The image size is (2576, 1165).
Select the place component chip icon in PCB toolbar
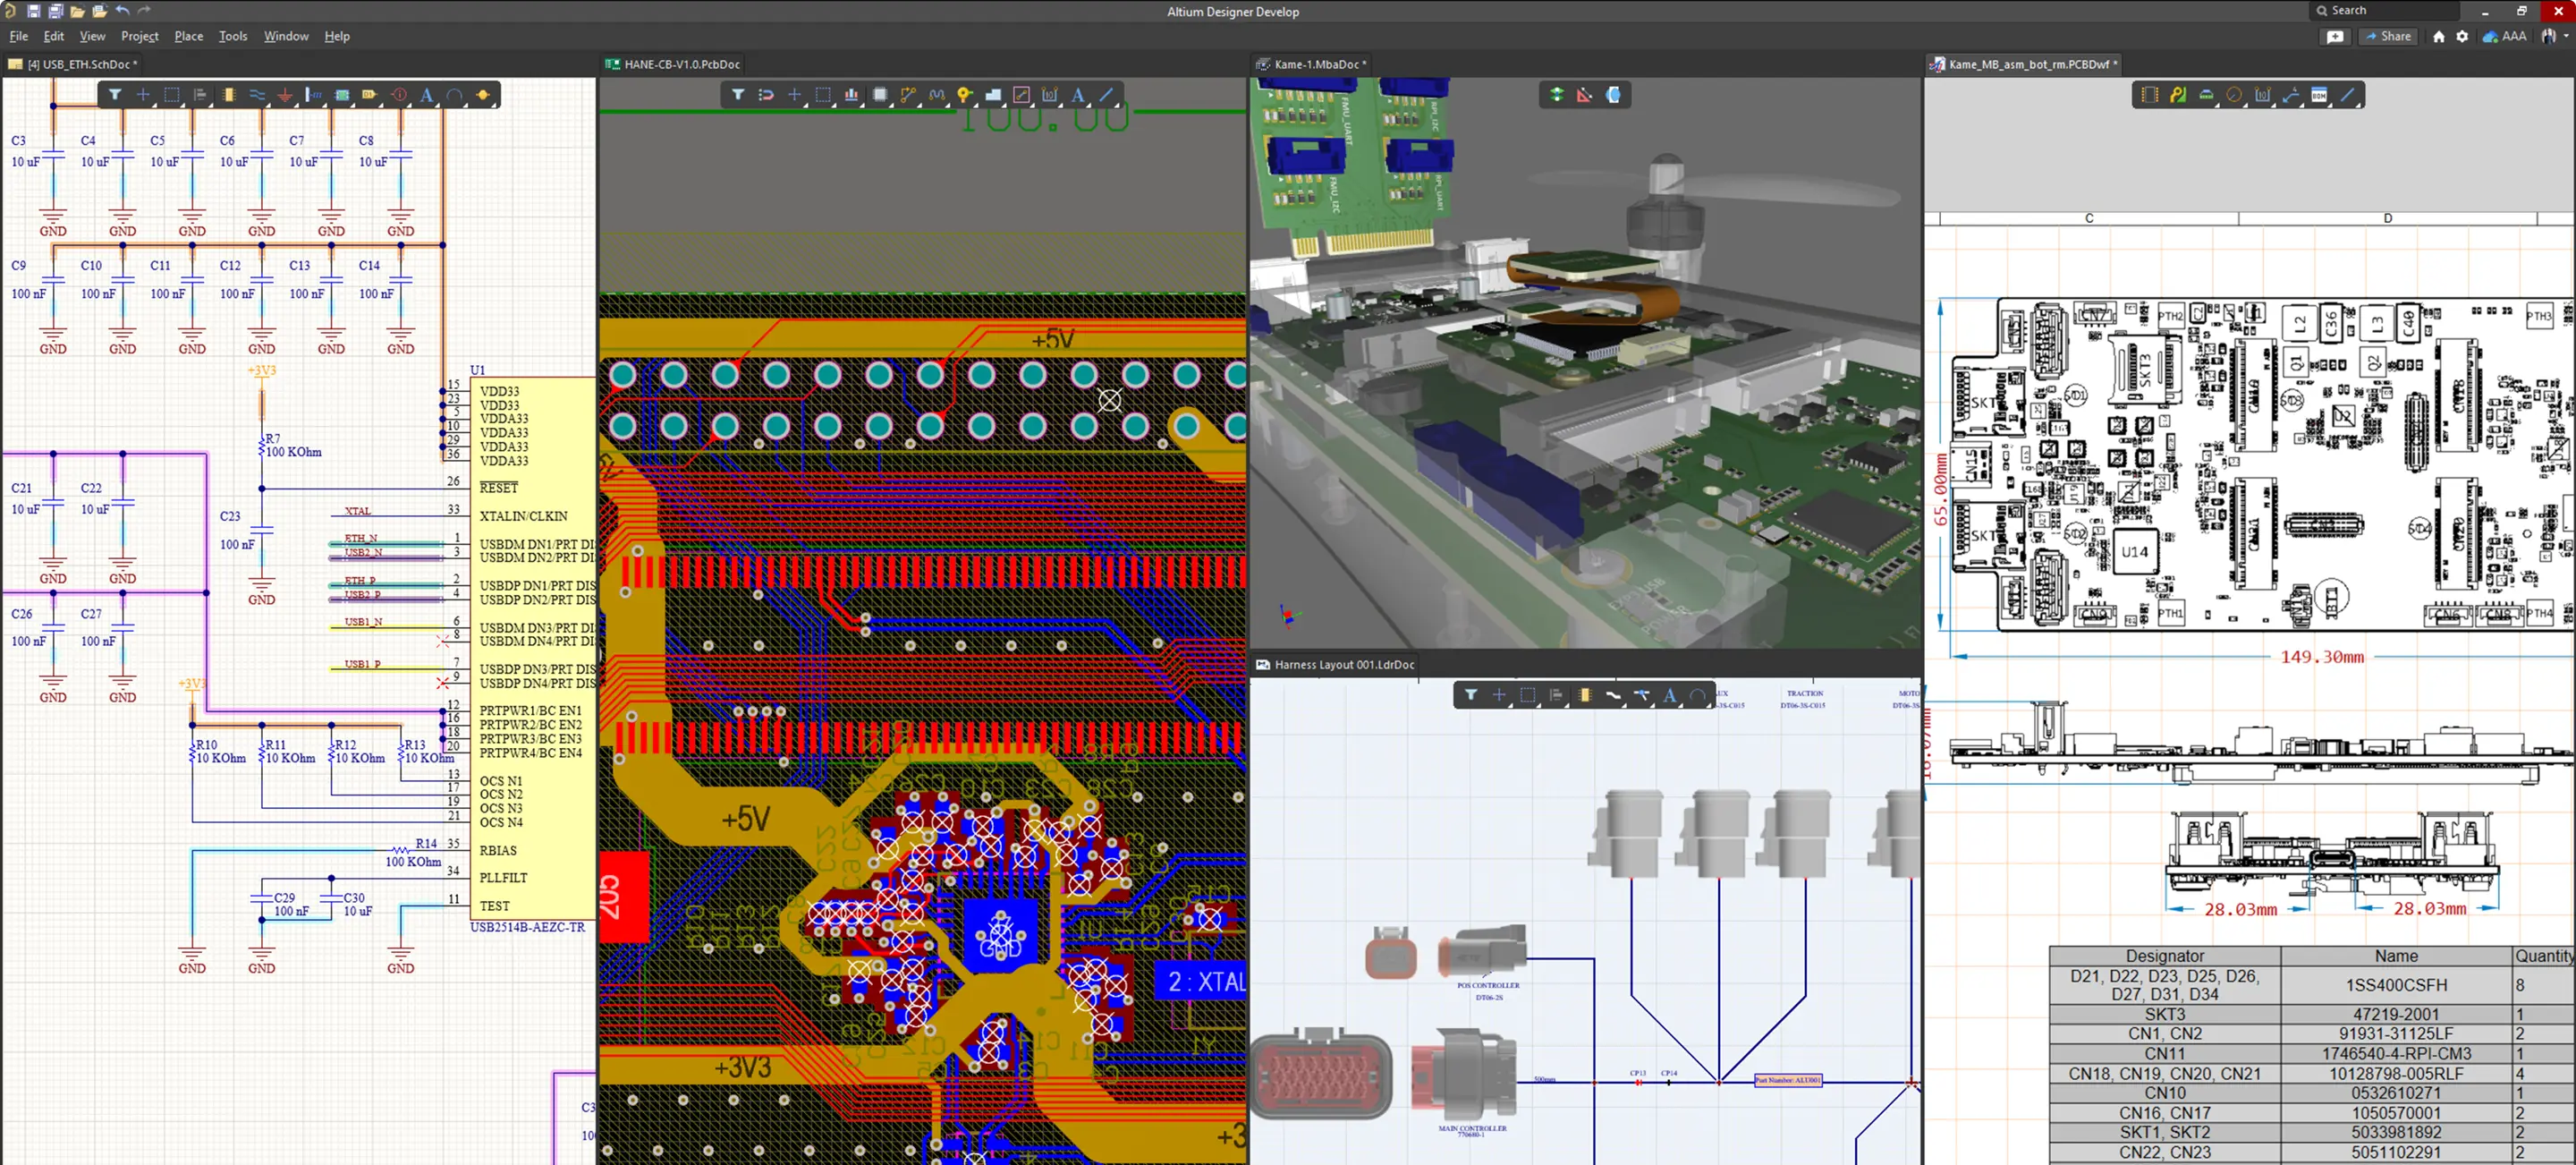[880, 95]
